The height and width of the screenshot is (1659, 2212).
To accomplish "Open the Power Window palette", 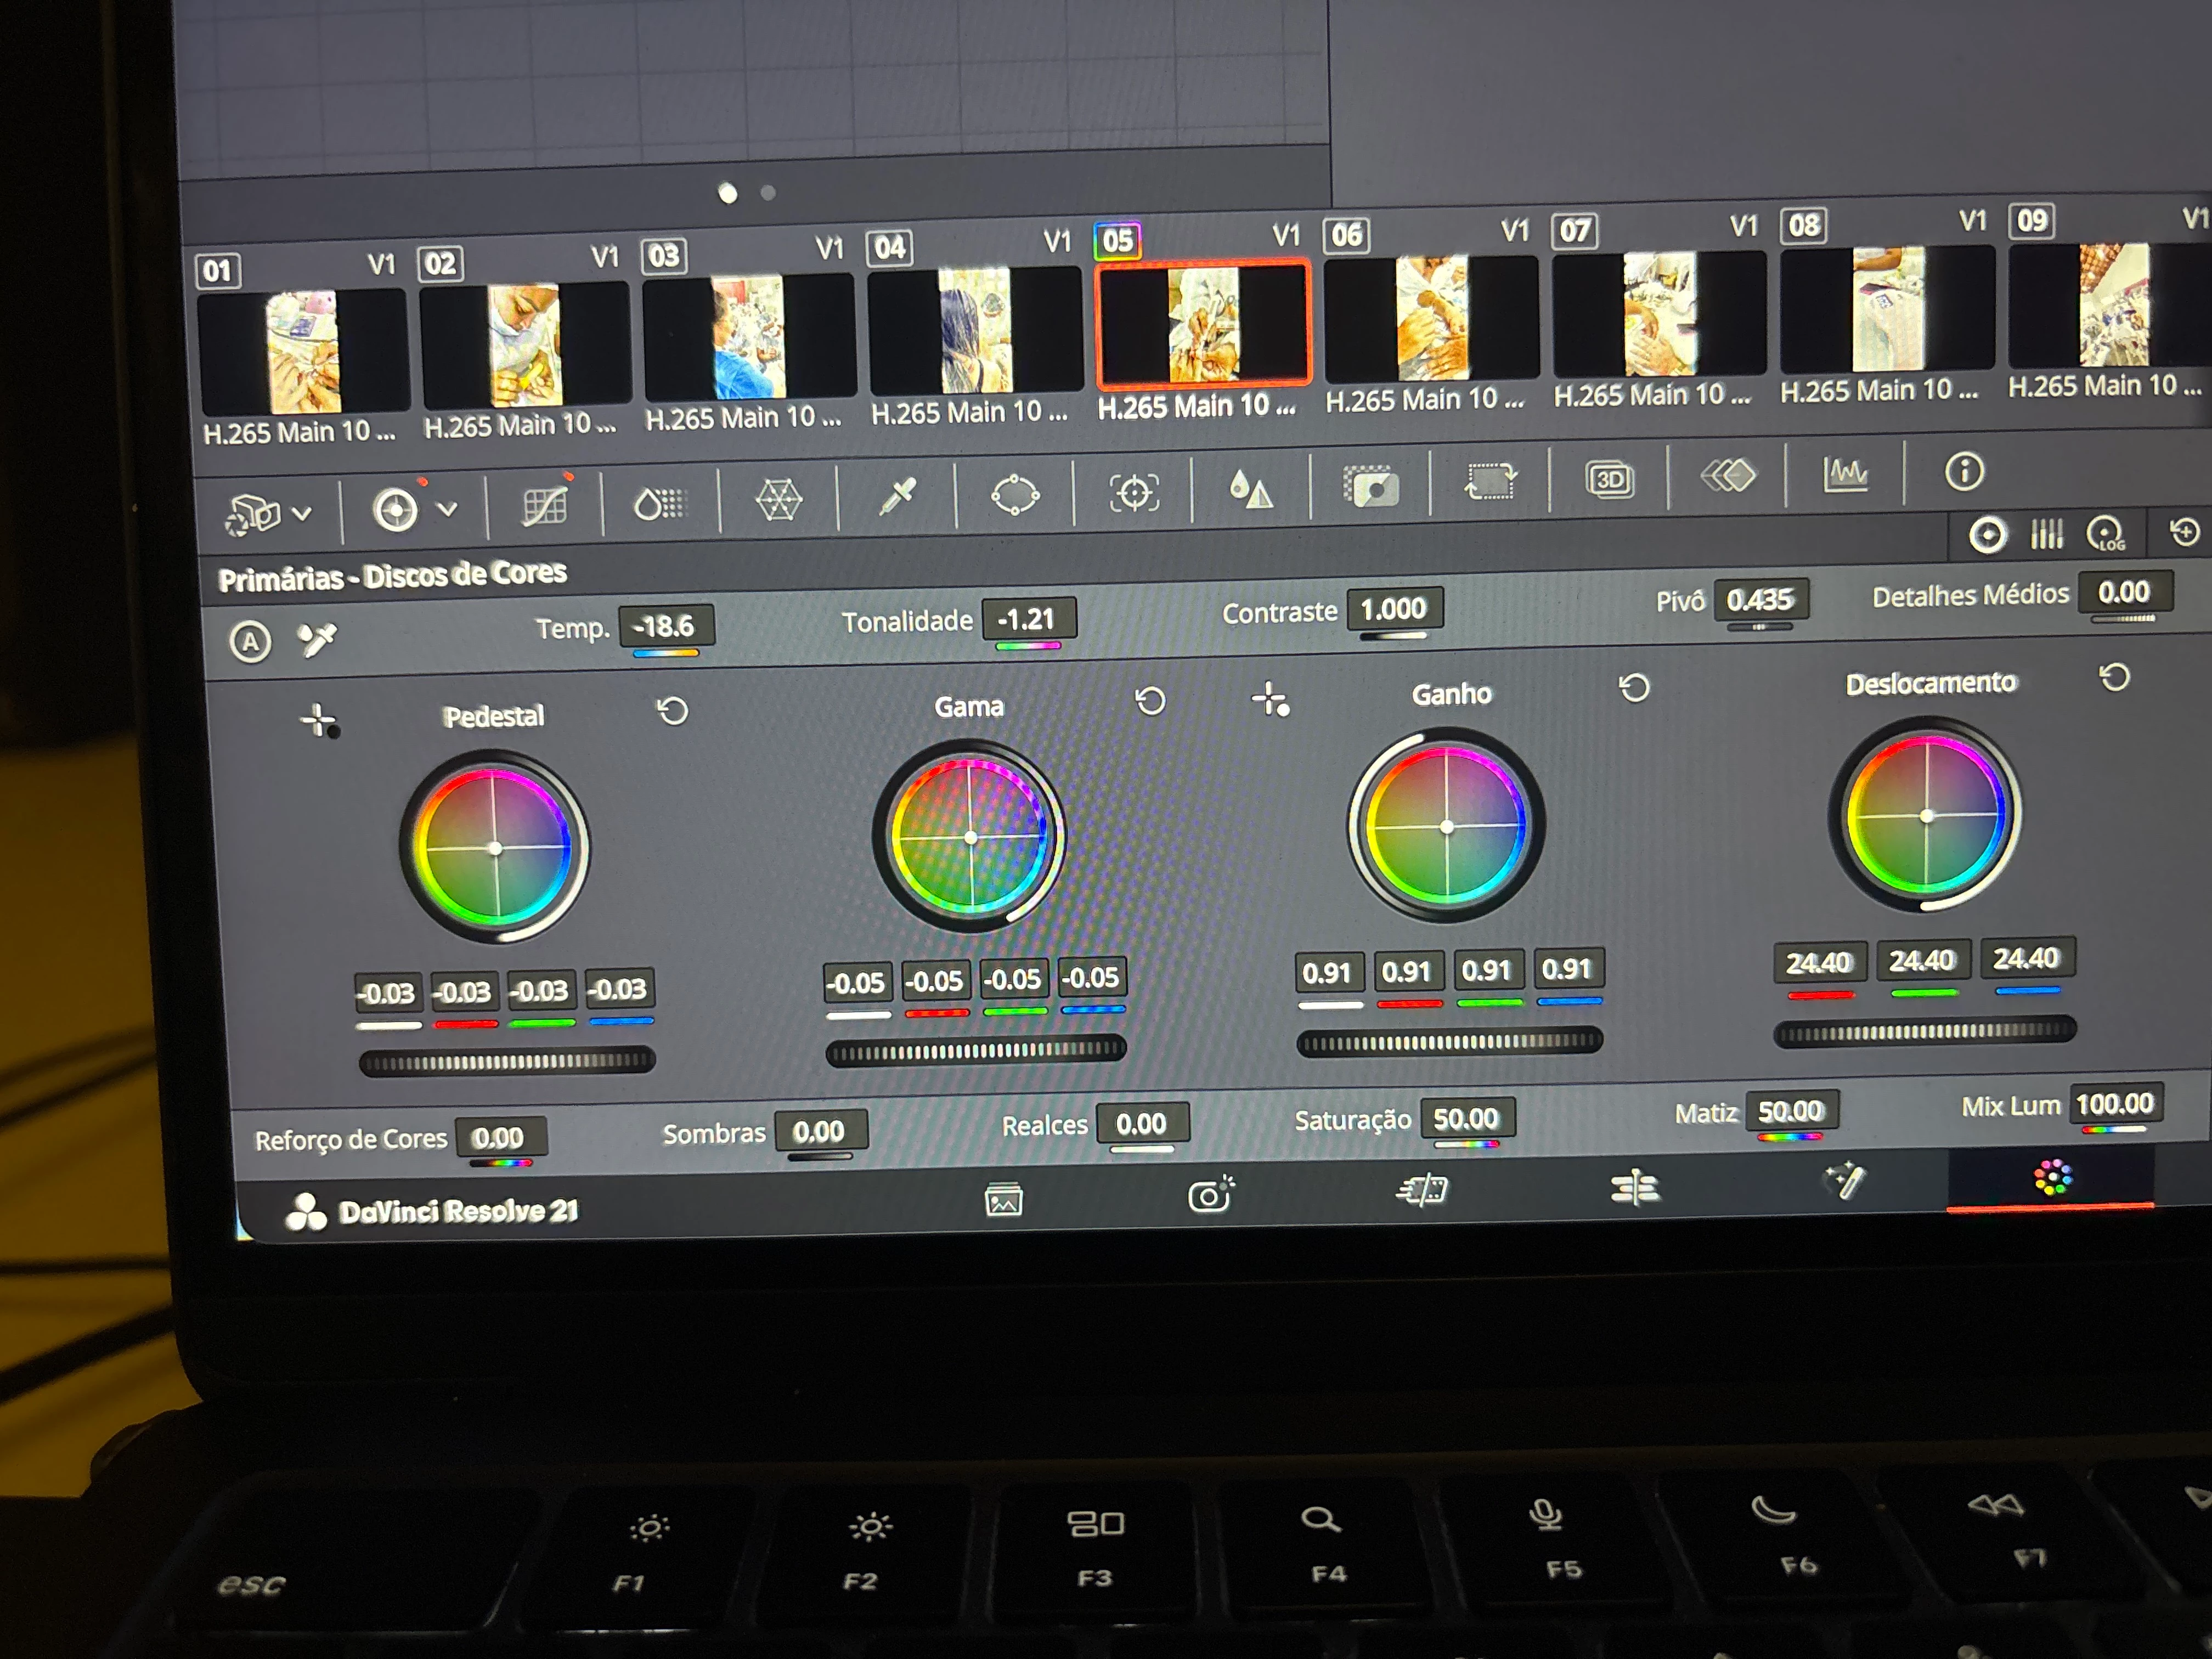I will [1015, 494].
